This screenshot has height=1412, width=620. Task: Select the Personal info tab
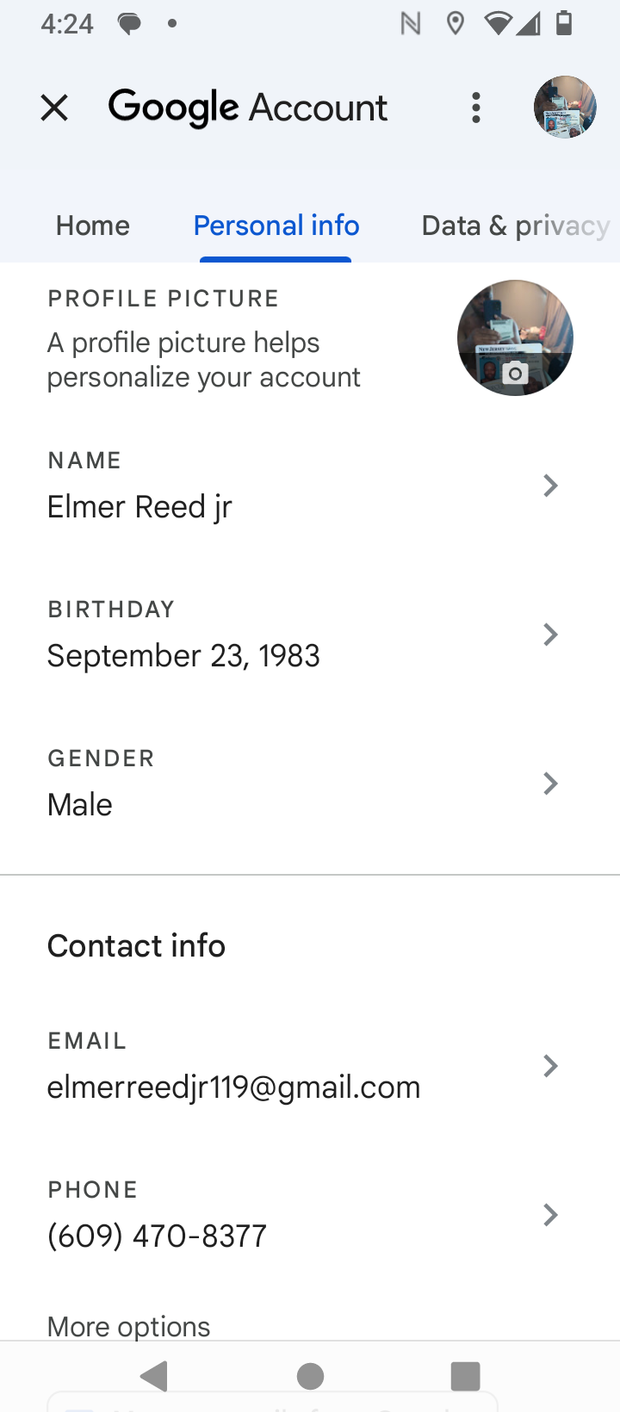276,226
